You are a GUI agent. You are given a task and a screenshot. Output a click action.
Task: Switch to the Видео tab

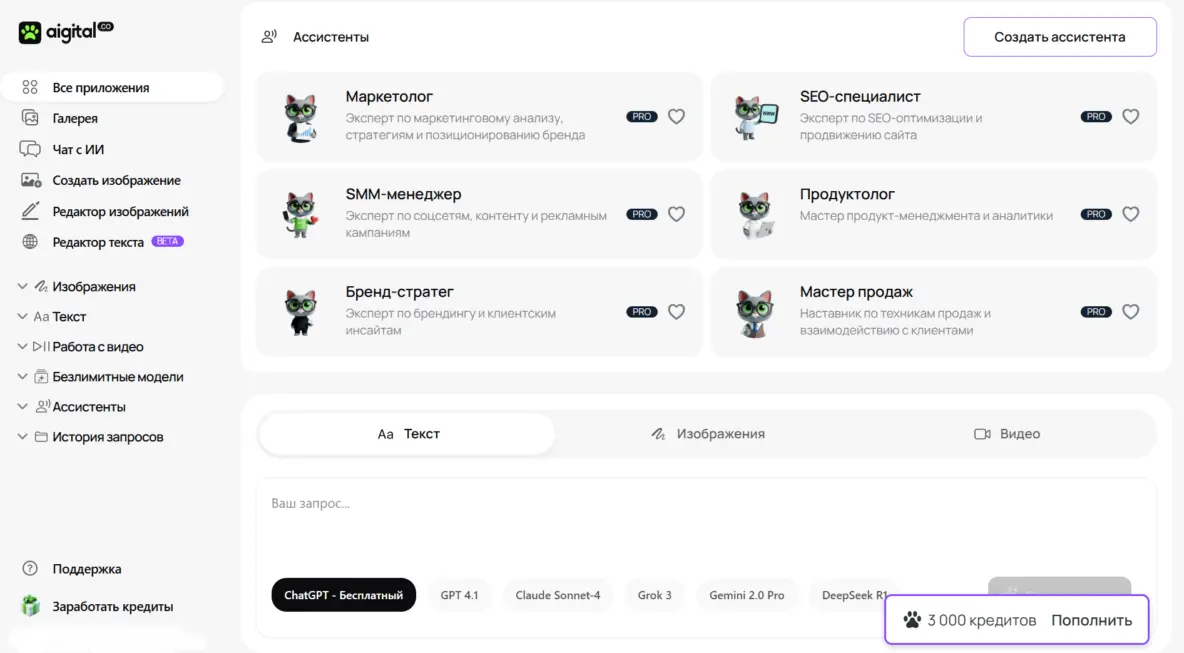coord(1007,434)
